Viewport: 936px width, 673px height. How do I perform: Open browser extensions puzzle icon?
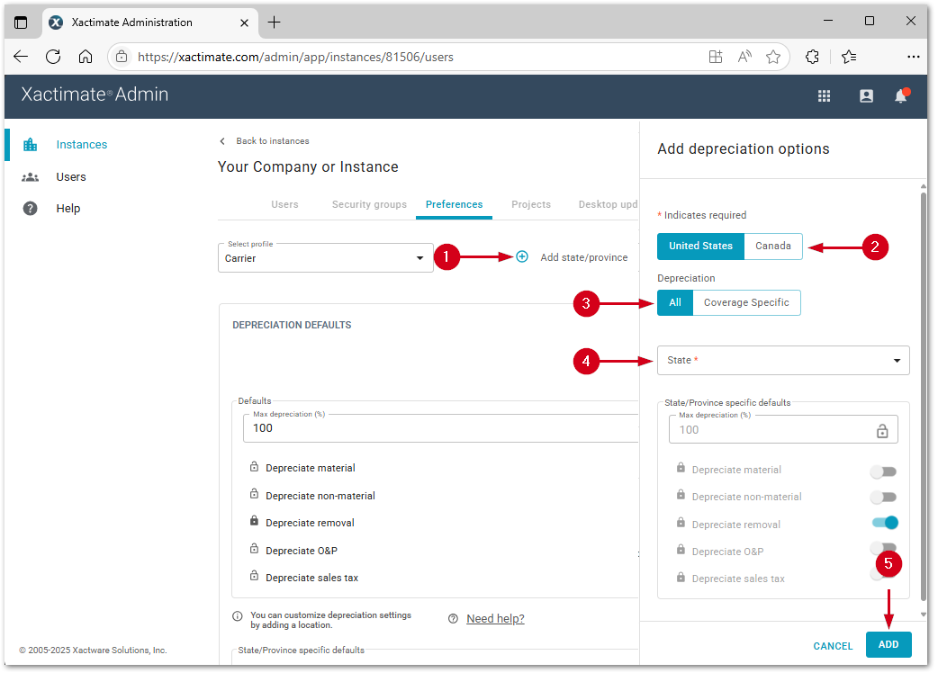(x=812, y=57)
